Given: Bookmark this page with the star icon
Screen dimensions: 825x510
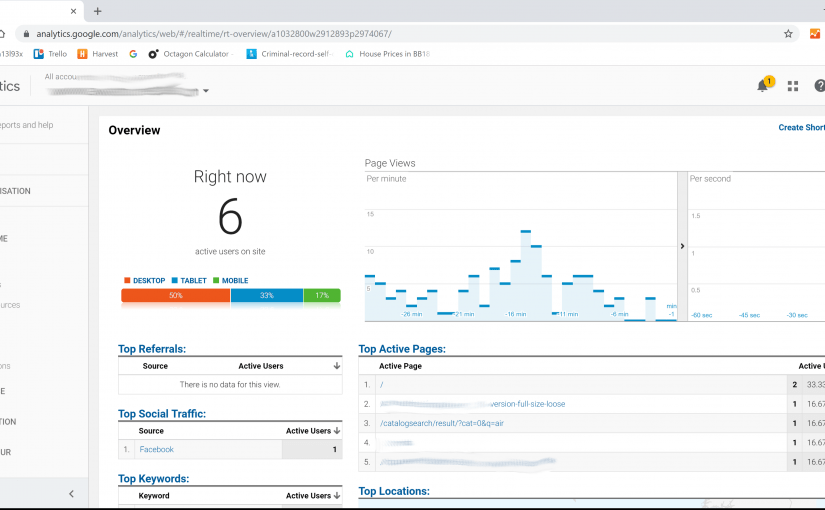Looking at the screenshot, I should point(788,33).
